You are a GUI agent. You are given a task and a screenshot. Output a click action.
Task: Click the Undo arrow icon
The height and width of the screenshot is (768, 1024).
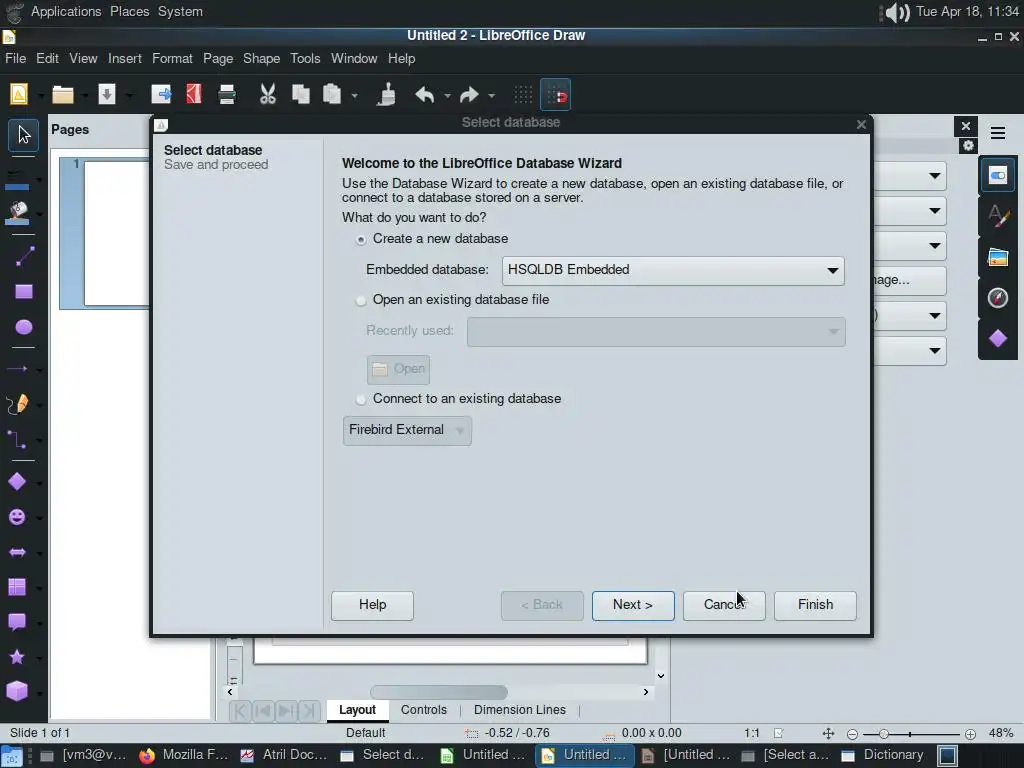click(425, 95)
